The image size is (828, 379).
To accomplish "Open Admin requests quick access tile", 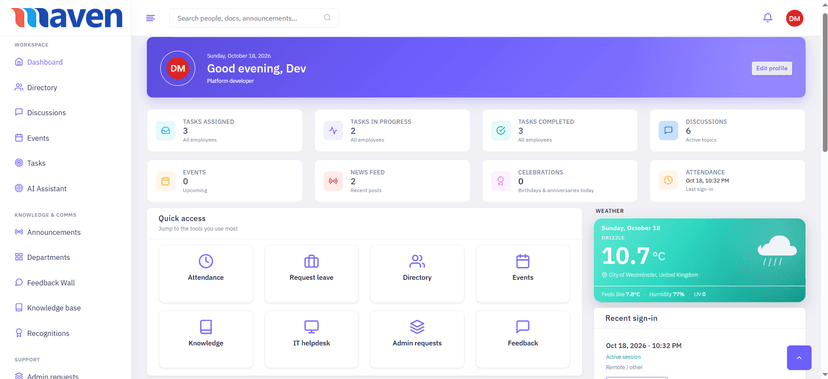I will tap(417, 339).
